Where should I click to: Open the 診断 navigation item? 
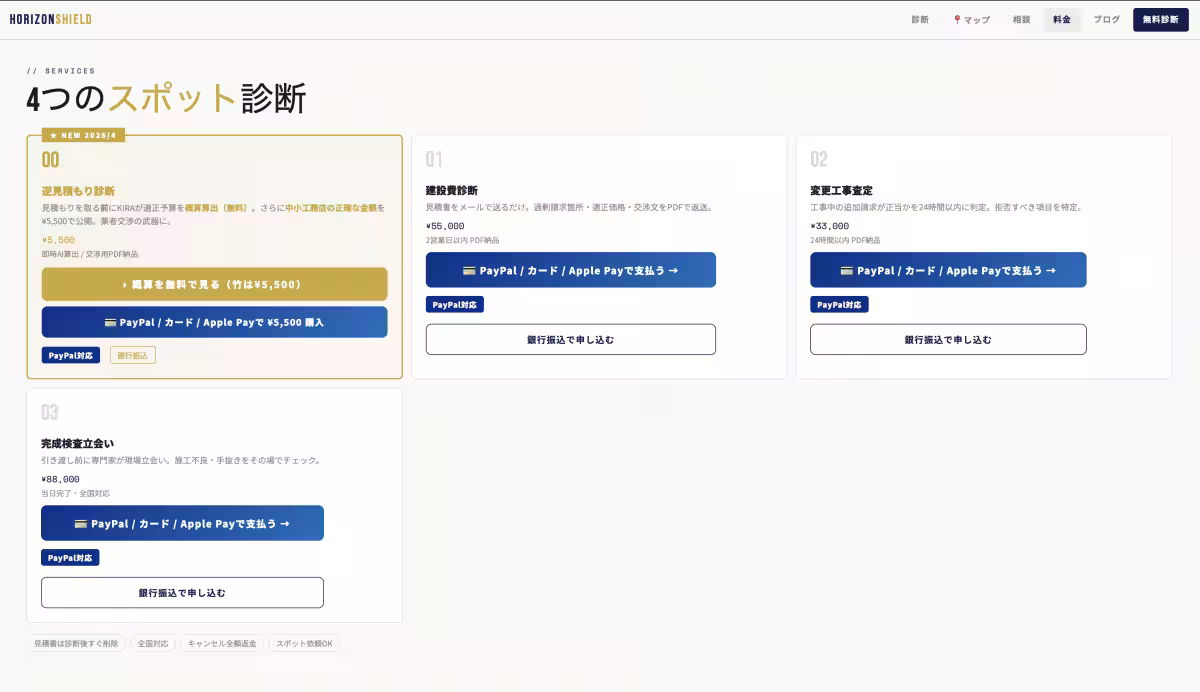pos(919,18)
